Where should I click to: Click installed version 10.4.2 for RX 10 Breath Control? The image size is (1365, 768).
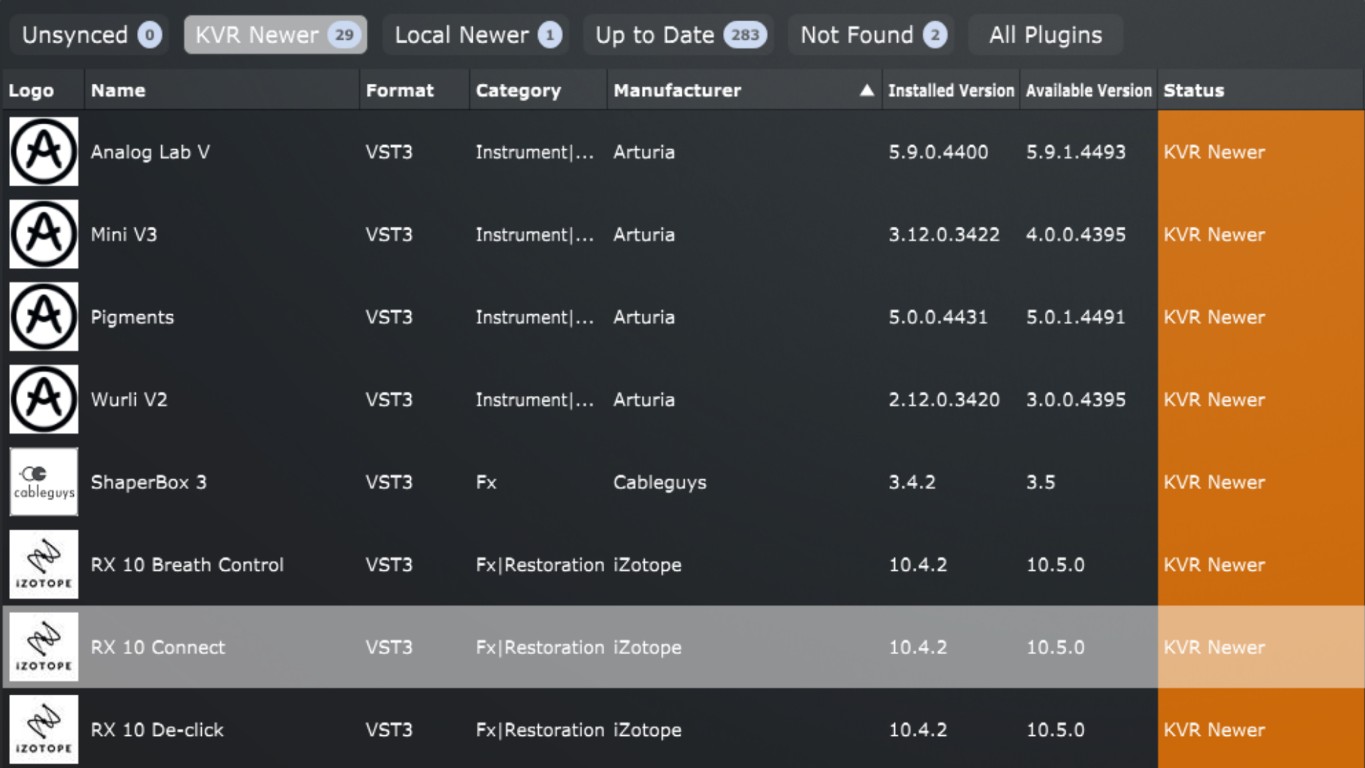click(x=918, y=564)
